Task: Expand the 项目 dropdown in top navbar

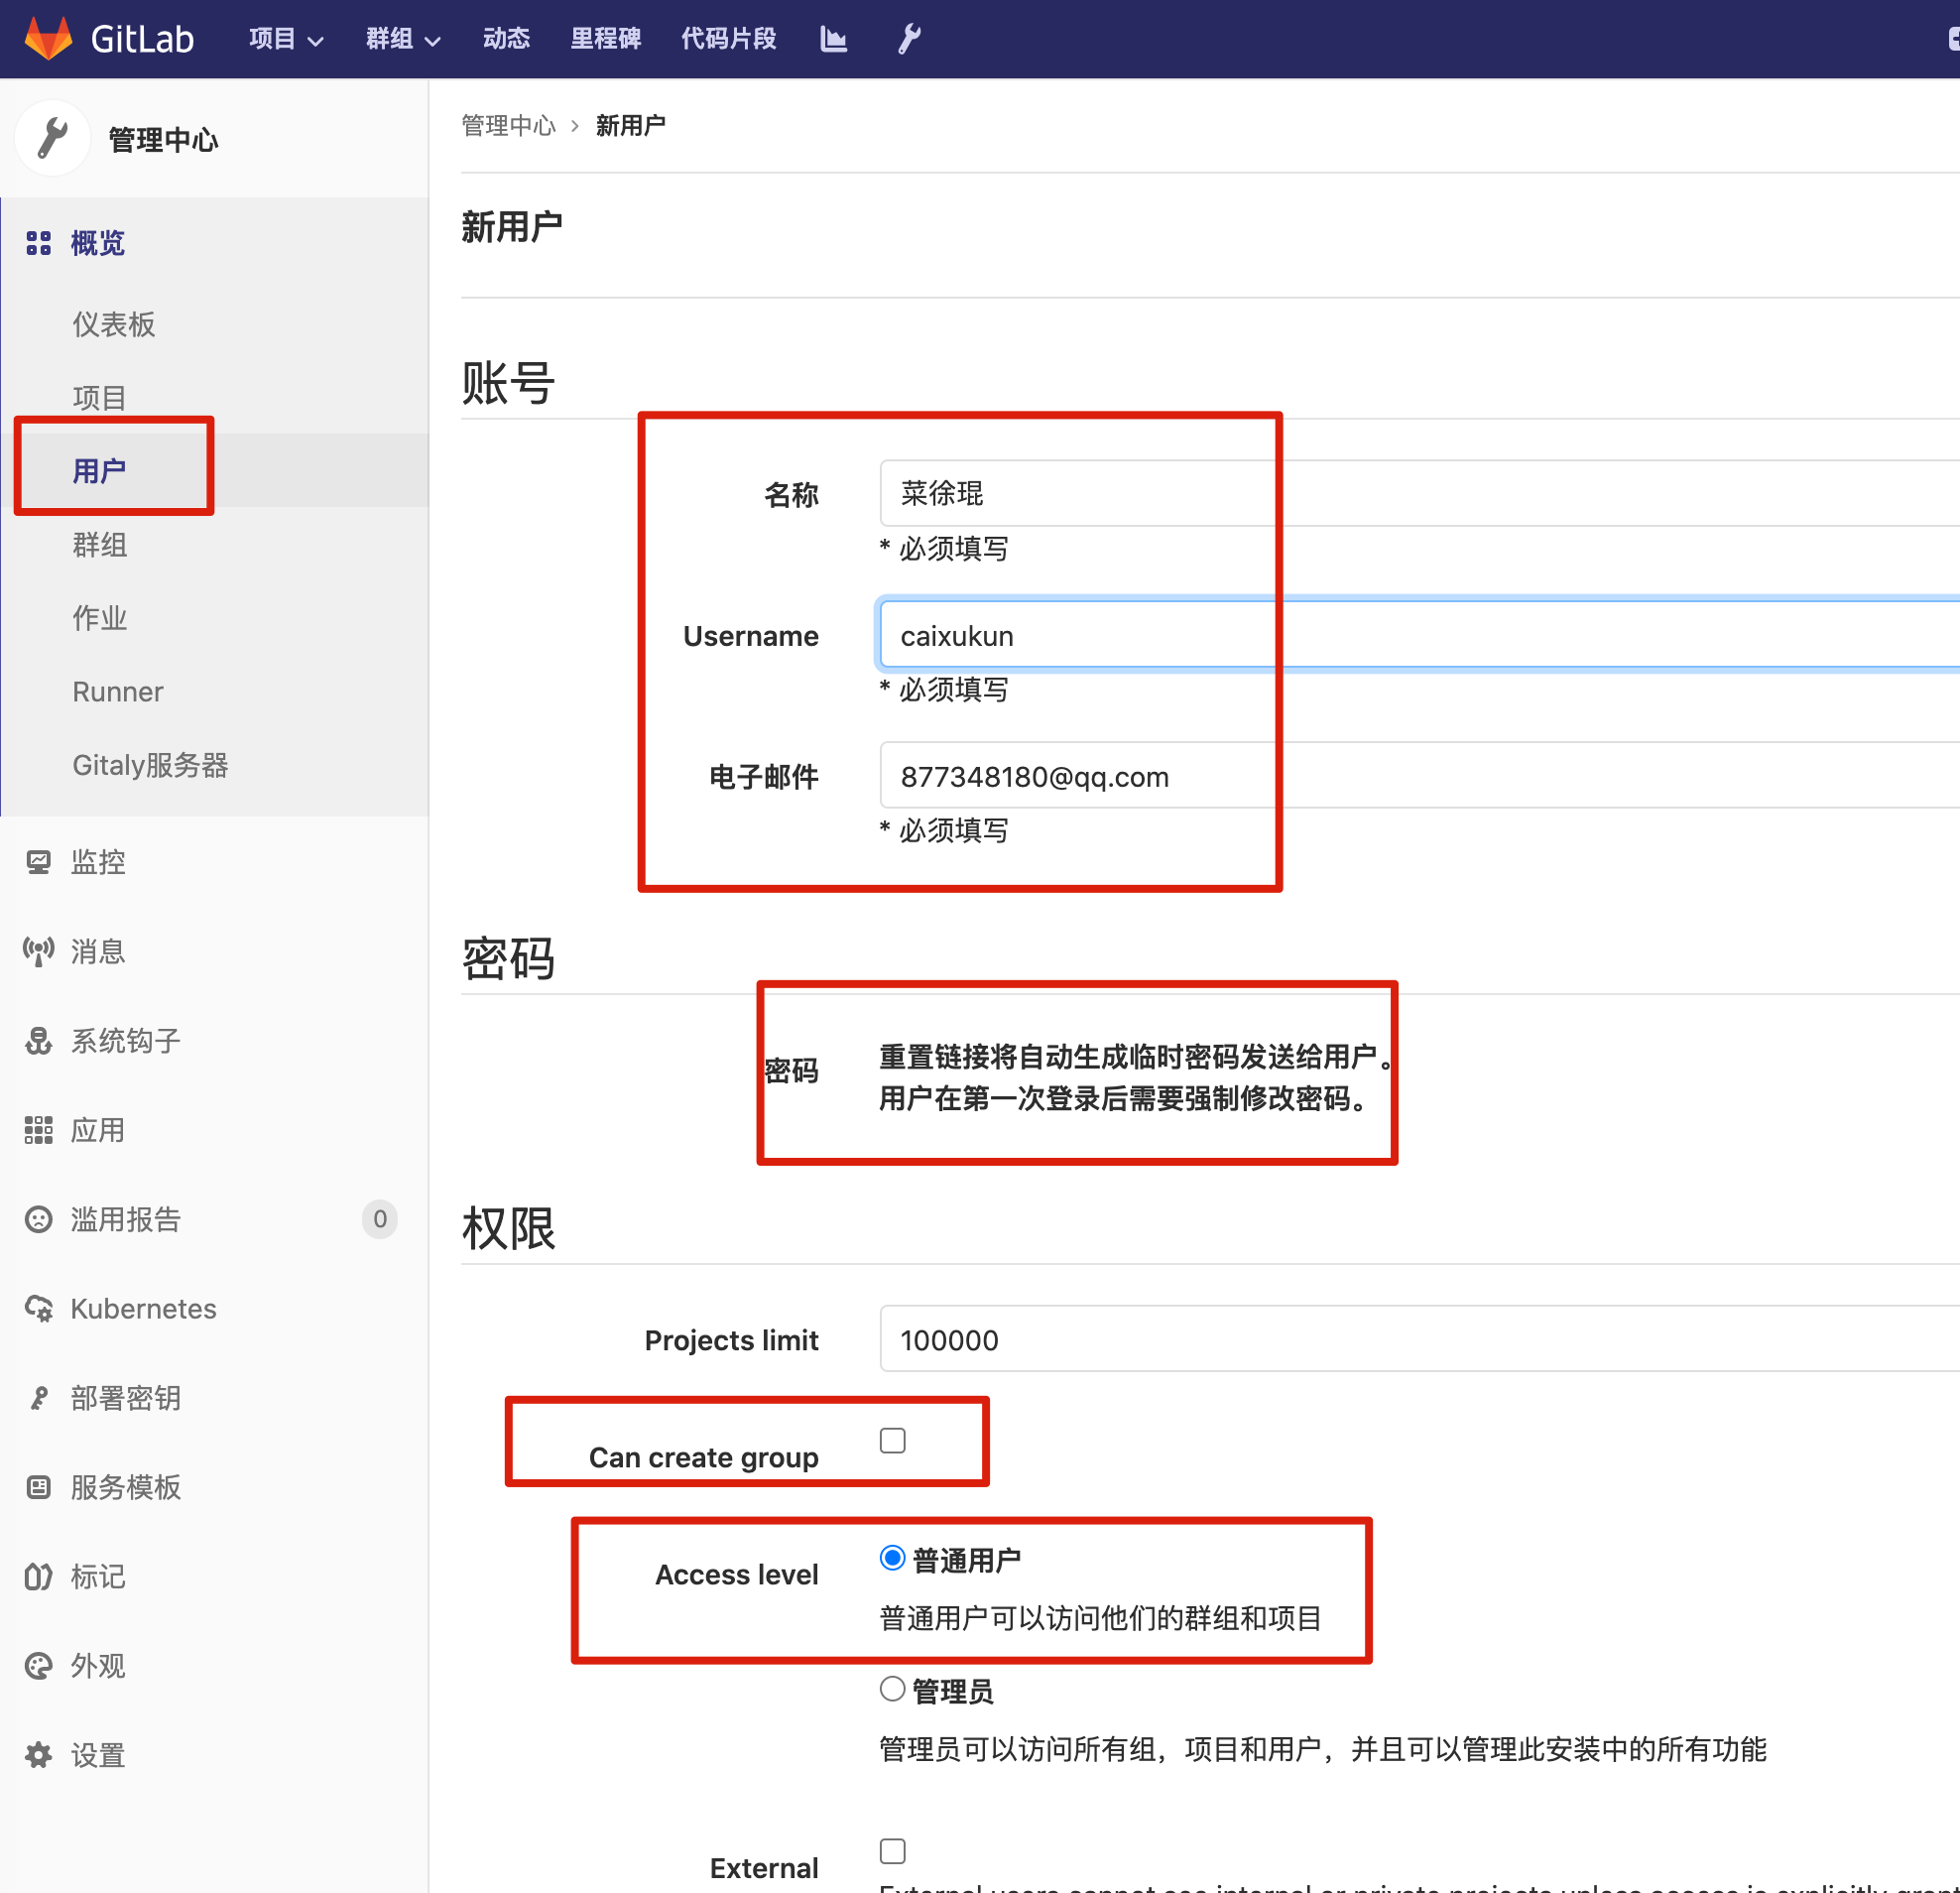Action: [286, 39]
